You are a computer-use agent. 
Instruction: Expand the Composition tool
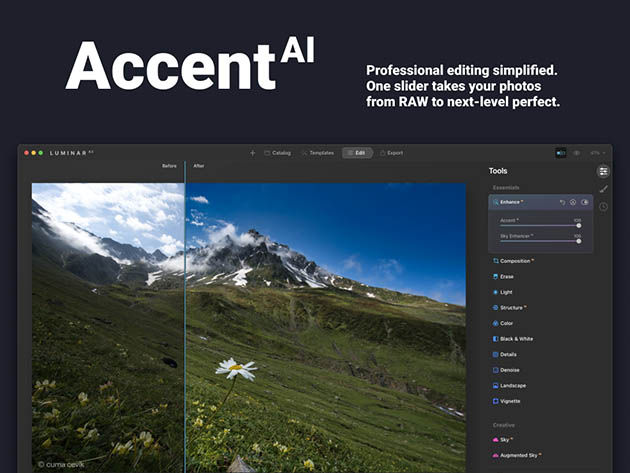[x=517, y=261]
